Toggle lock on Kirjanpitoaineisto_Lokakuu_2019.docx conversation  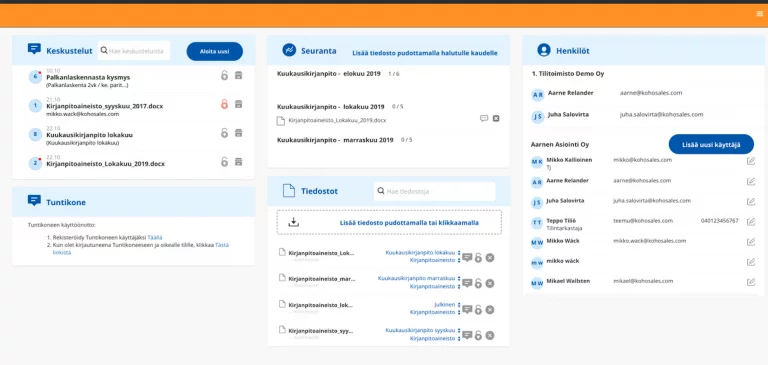(x=224, y=162)
